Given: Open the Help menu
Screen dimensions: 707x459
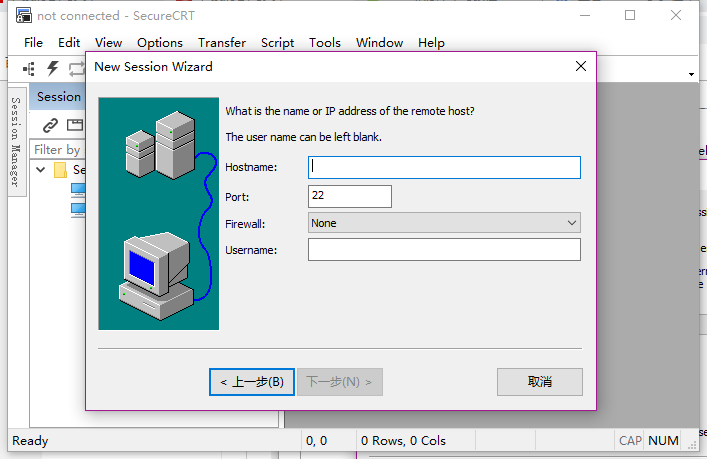Looking at the screenshot, I should pyautogui.click(x=431, y=43).
